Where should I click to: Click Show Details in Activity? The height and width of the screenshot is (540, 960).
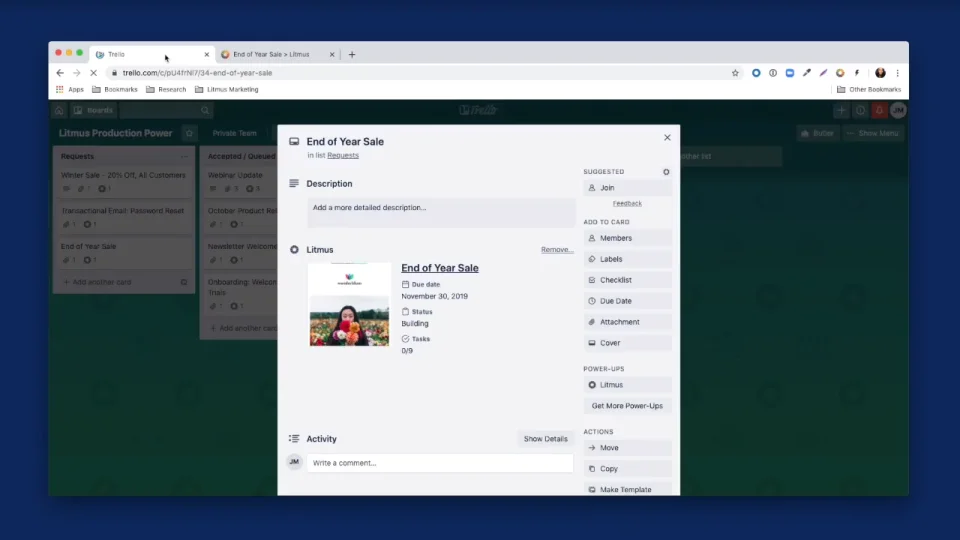[x=546, y=439]
